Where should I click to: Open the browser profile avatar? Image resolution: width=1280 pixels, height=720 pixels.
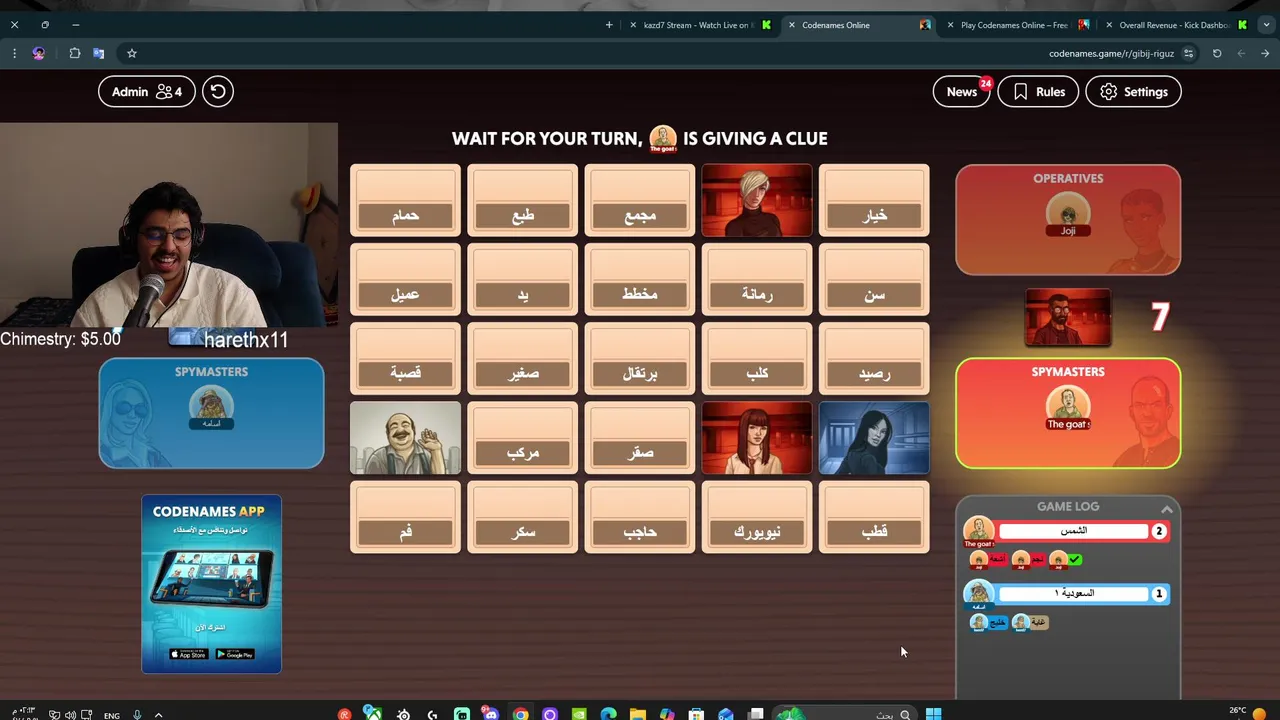point(39,53)
